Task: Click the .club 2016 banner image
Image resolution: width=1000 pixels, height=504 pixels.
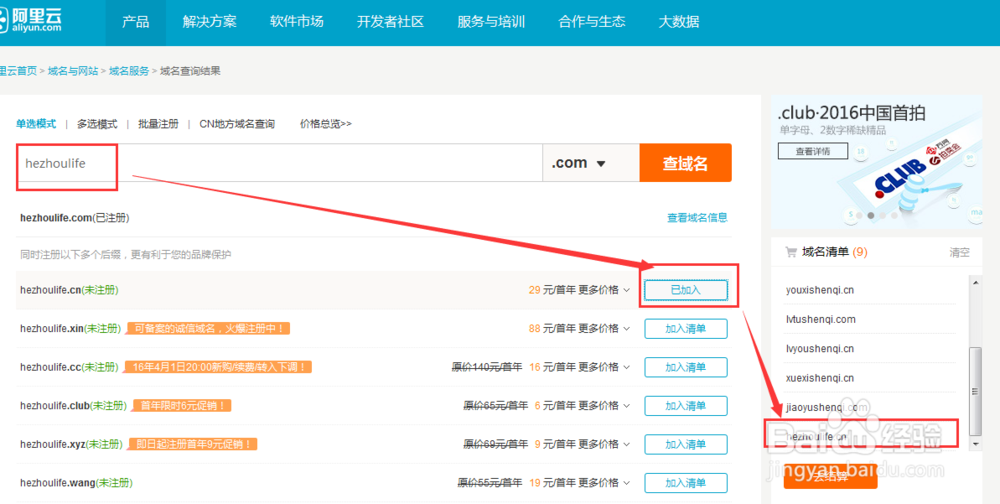Action: (877, 162)
